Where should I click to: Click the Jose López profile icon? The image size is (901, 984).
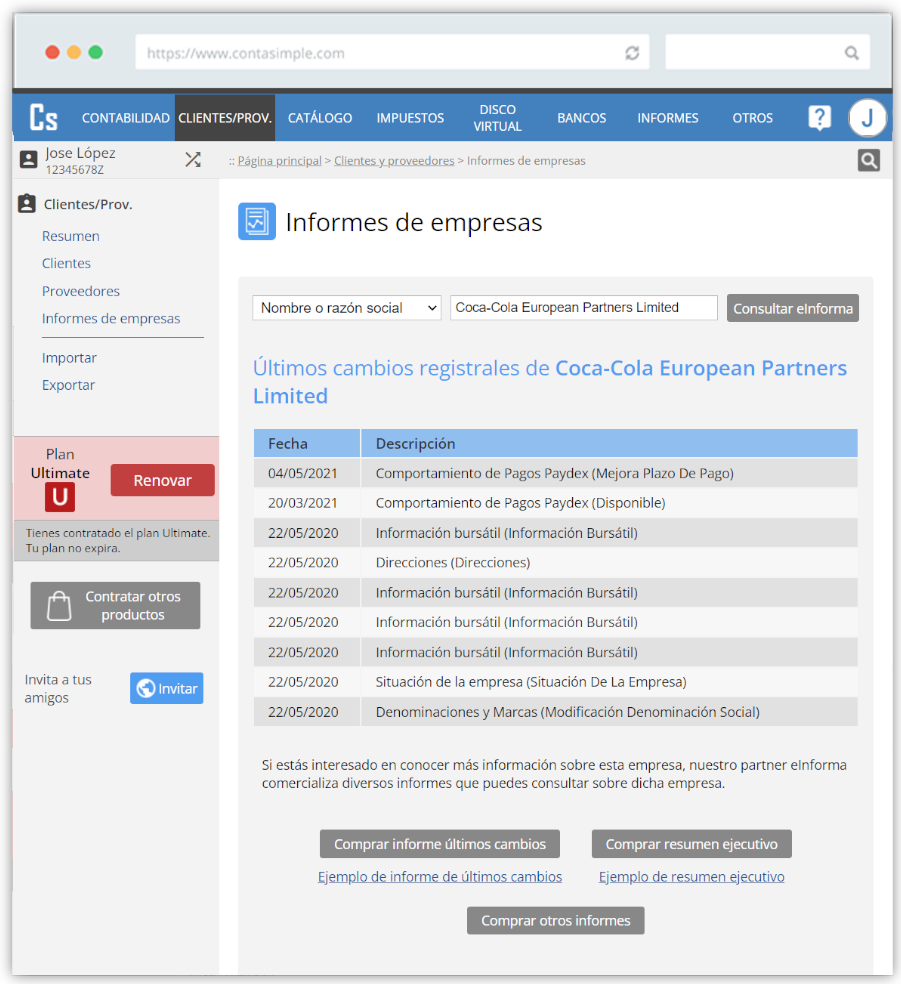(28, 159)
